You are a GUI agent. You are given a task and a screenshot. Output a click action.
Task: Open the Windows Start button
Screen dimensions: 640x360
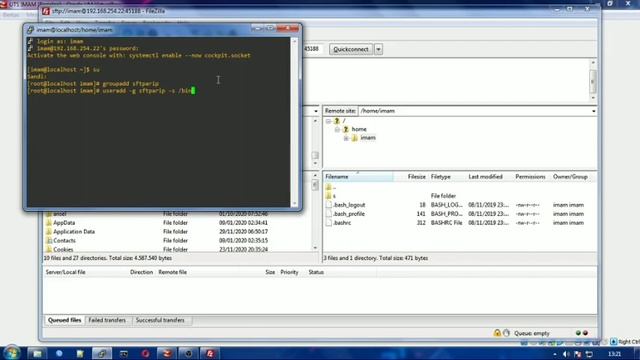pos(11,353)
